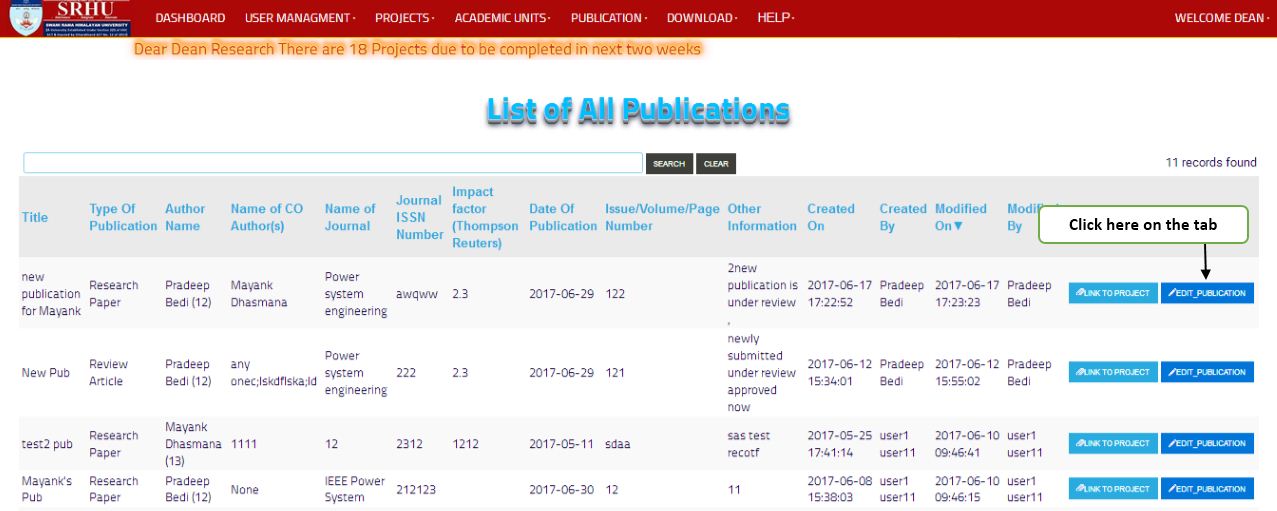
Task: Sort by Type Of Publication column
Action: 123,217
